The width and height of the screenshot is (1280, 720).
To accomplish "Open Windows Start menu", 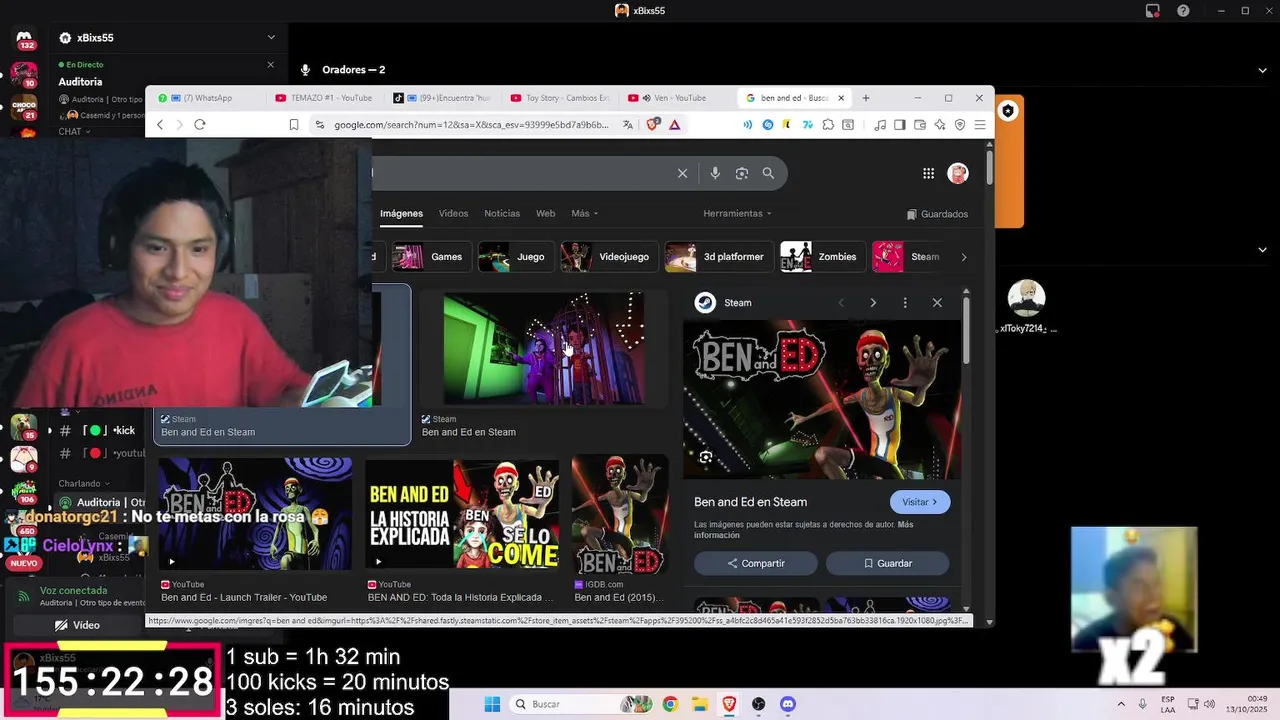I will coord(492,704).
